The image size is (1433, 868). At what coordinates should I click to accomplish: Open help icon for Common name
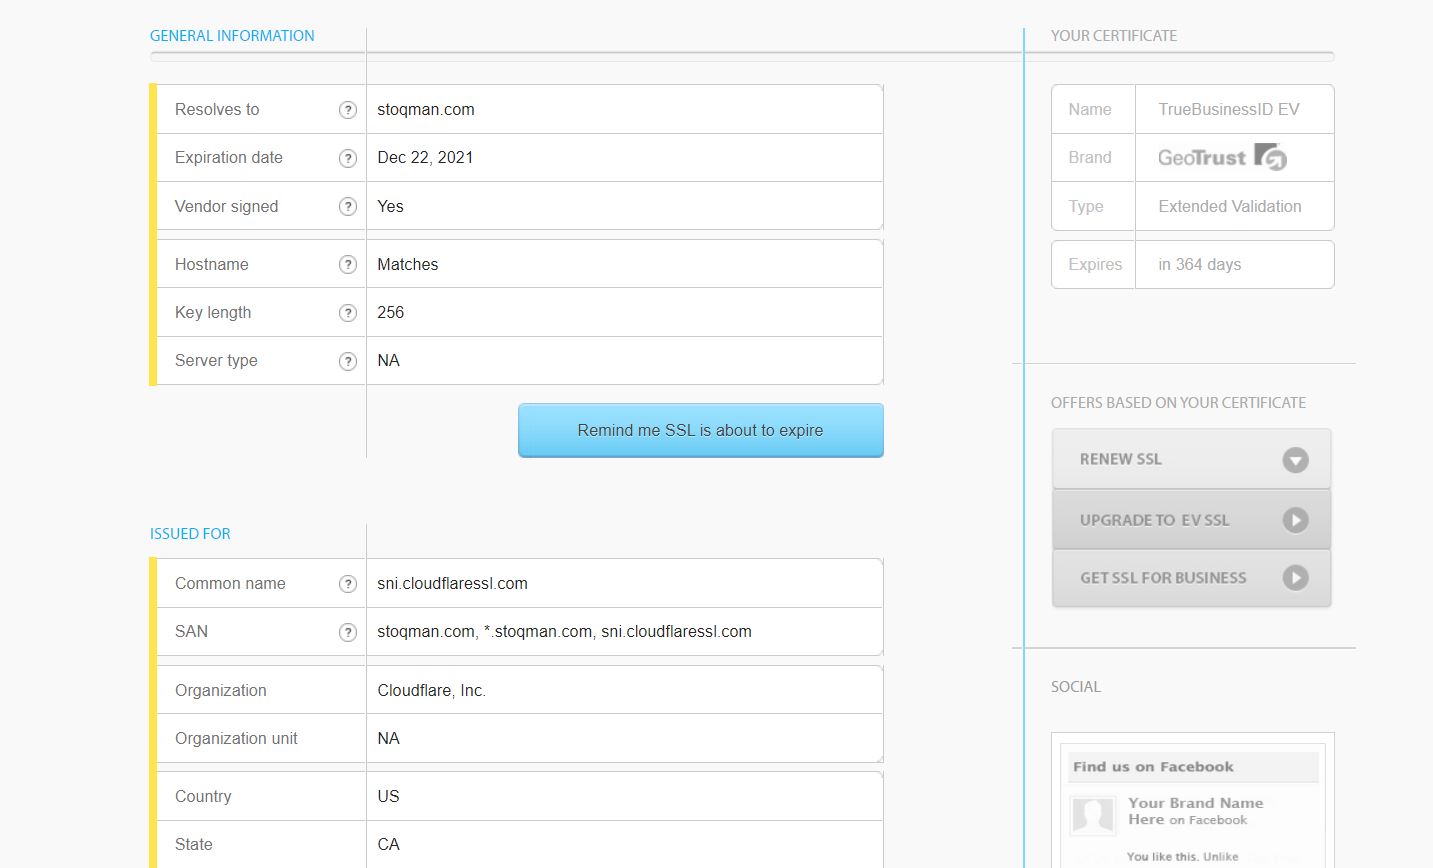tap(347, 584)
